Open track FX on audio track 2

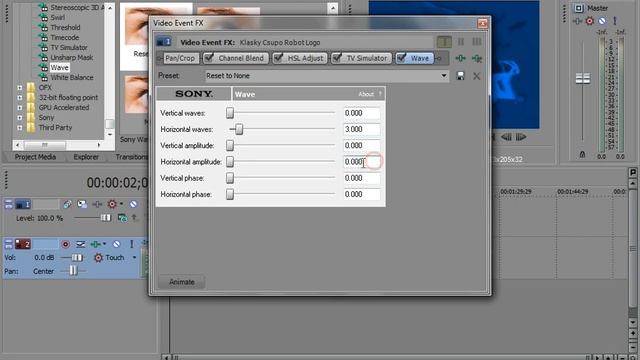click(x=95, y=244)
